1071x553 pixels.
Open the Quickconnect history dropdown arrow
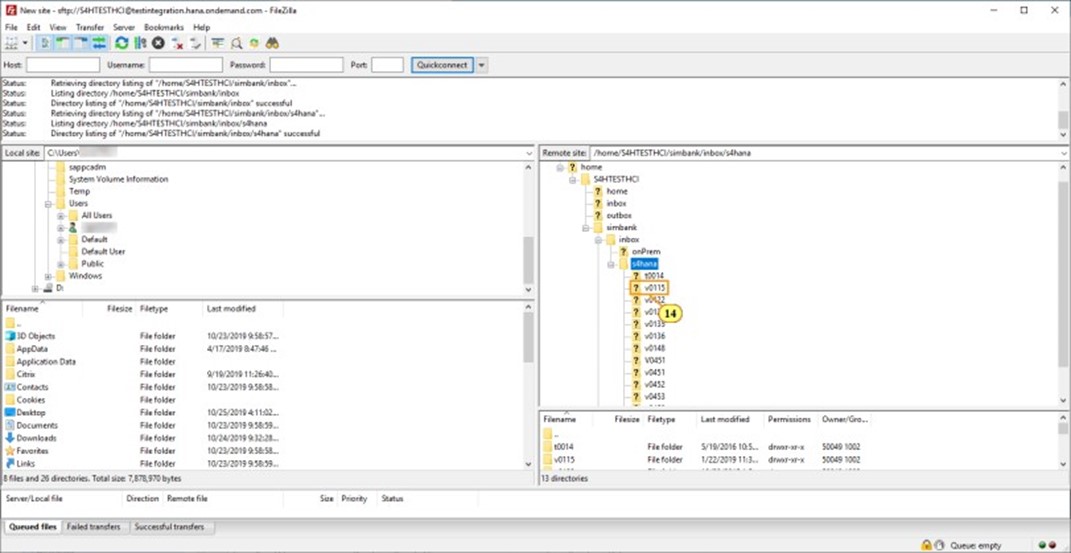[482, 65]
